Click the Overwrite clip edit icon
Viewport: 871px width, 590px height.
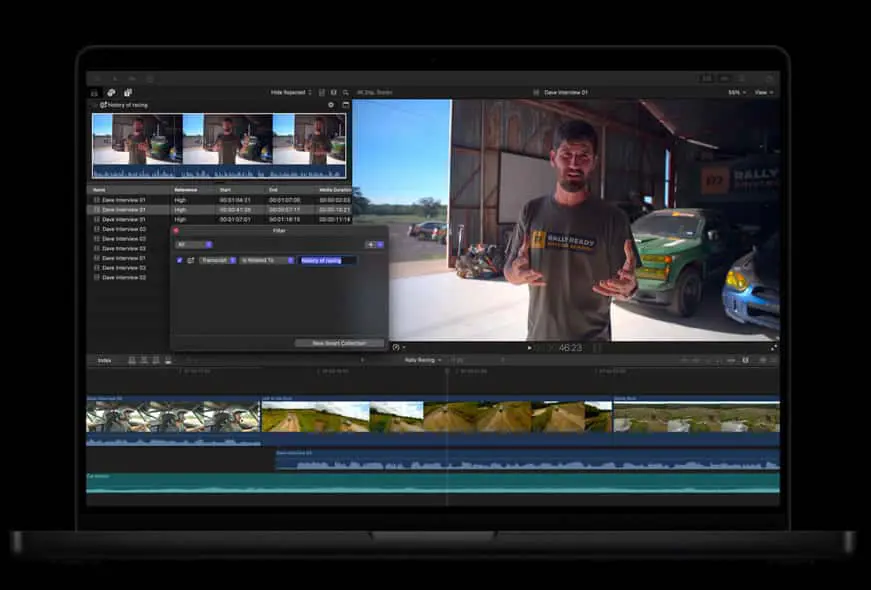pyautogui.click(x=168, y=361)
